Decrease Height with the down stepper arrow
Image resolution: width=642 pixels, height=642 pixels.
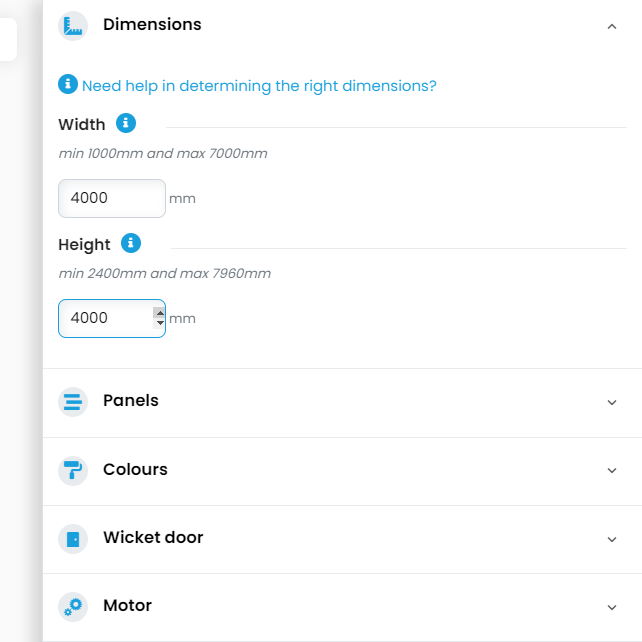(x=159, y=324)
